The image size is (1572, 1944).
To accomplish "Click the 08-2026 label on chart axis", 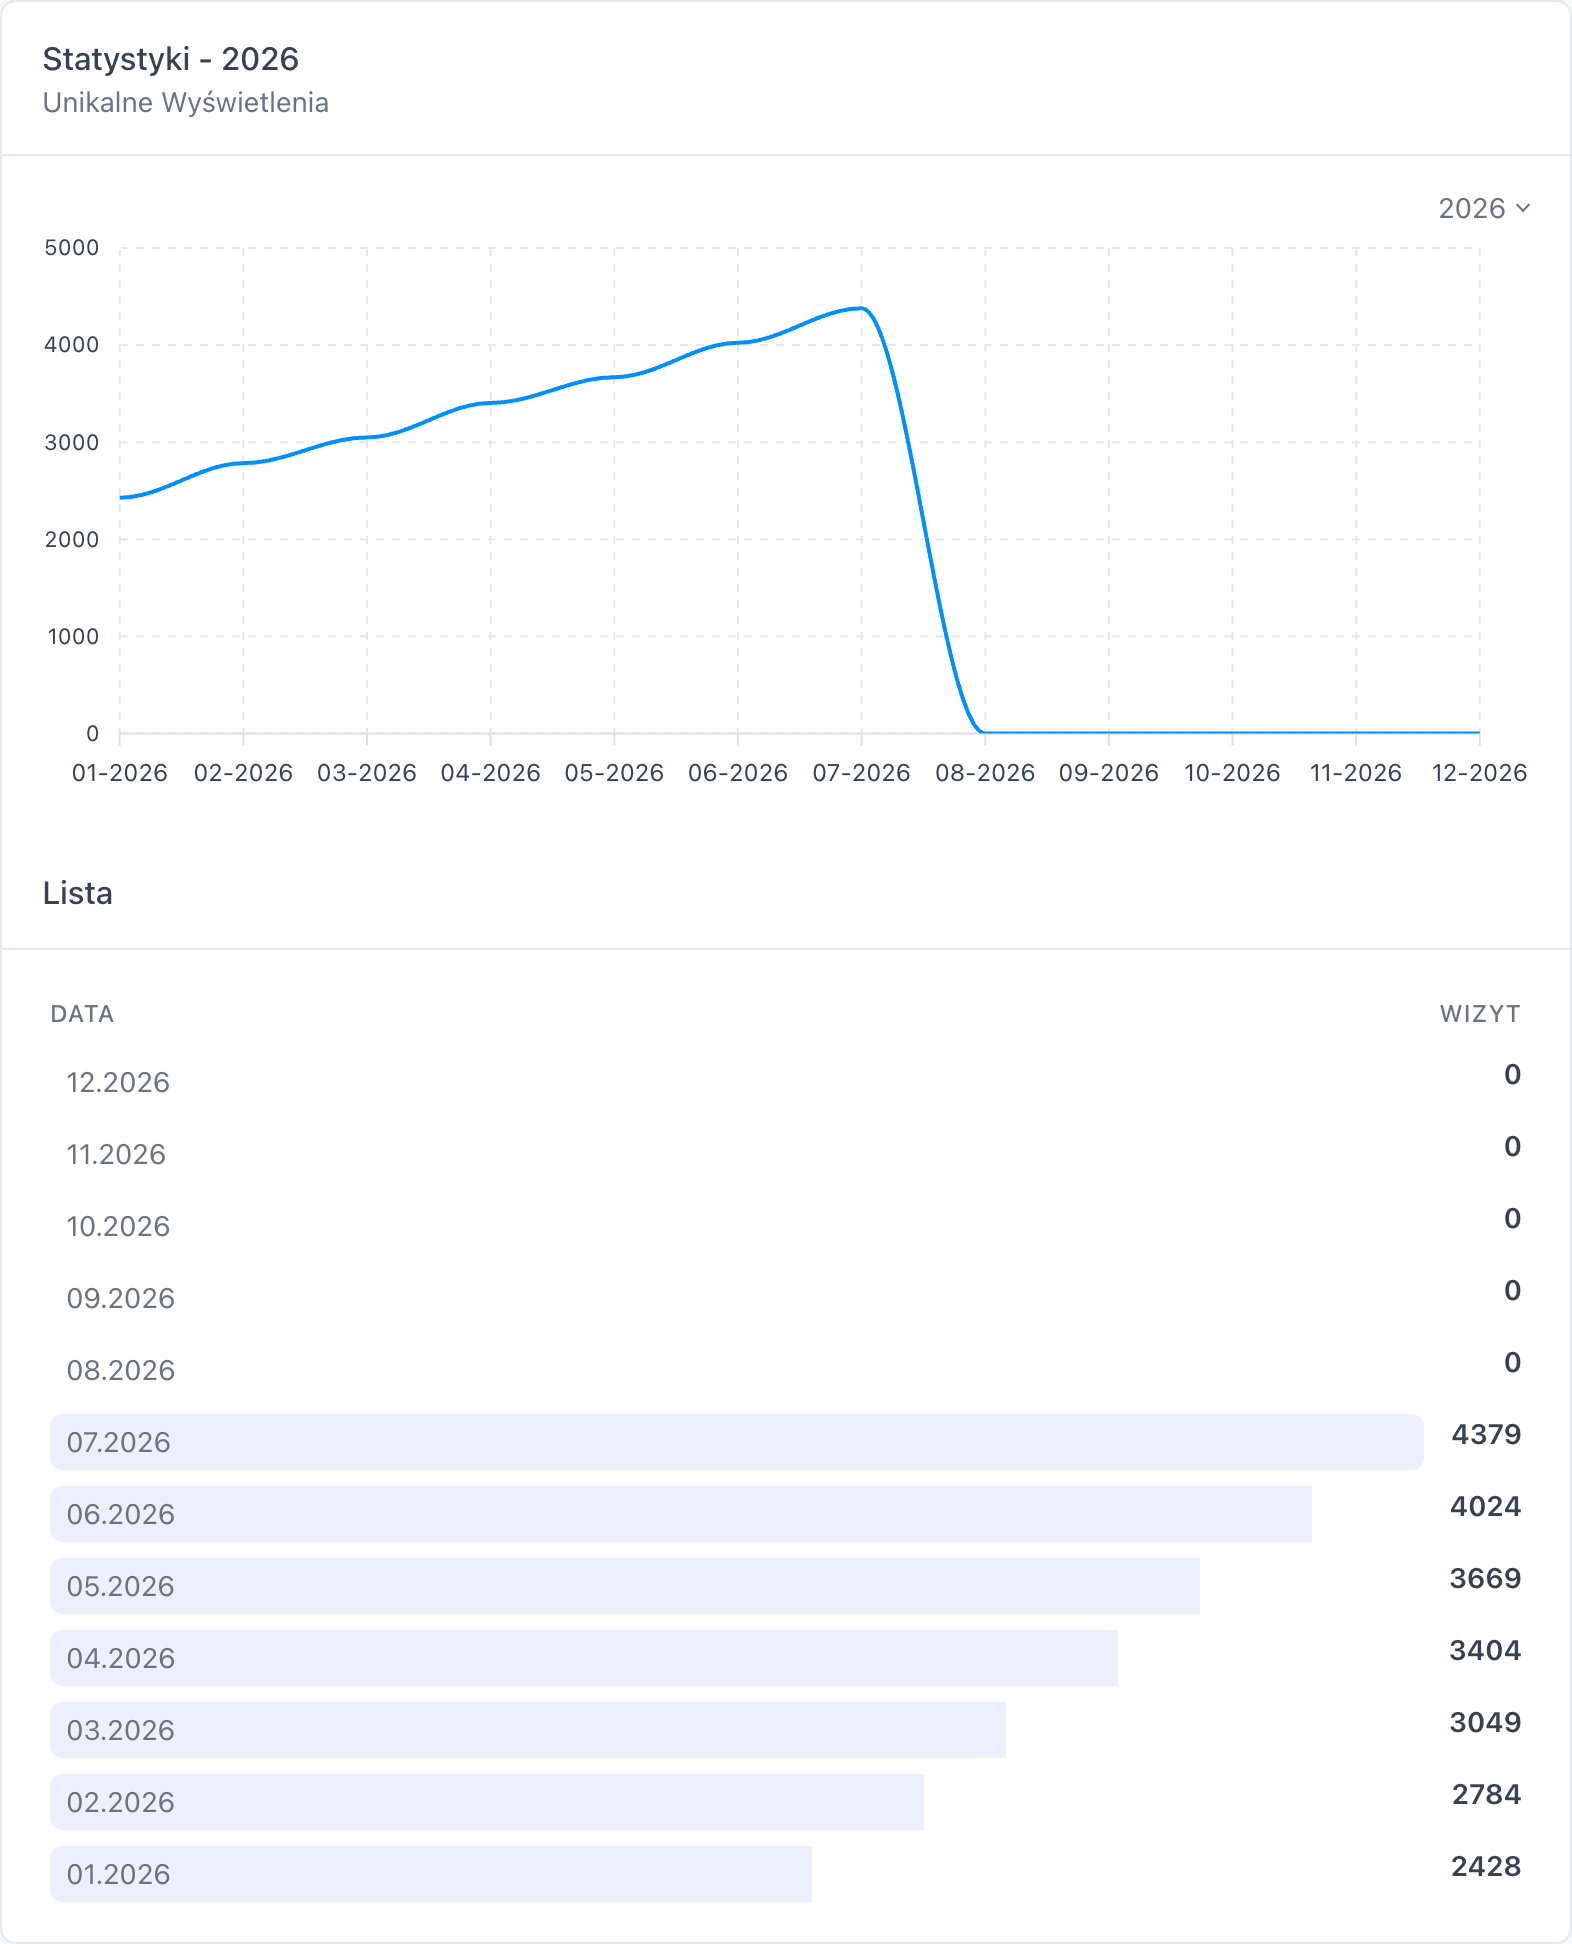I will click(985, 773).
